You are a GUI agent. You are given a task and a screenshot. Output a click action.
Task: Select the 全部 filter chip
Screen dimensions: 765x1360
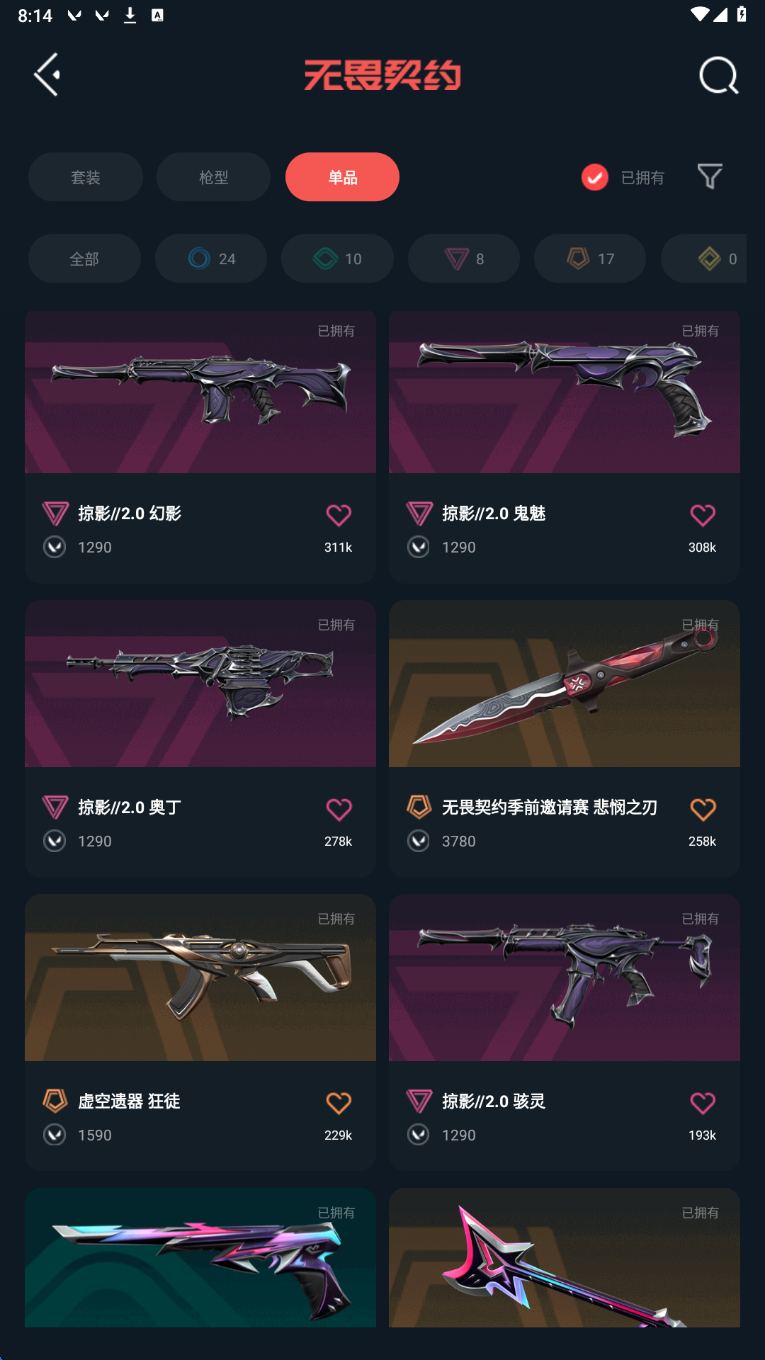(x=84, y=259)
